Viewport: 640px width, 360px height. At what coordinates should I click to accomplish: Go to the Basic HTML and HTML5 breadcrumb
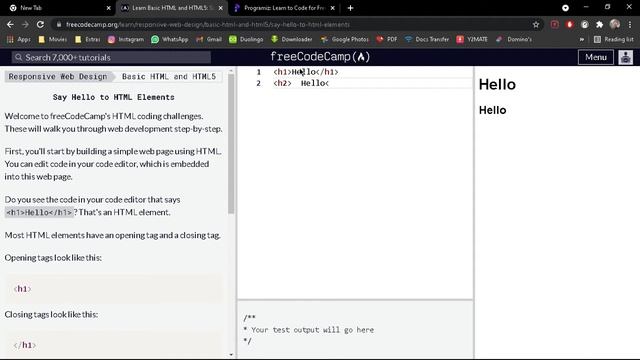[x=169, y=76]
